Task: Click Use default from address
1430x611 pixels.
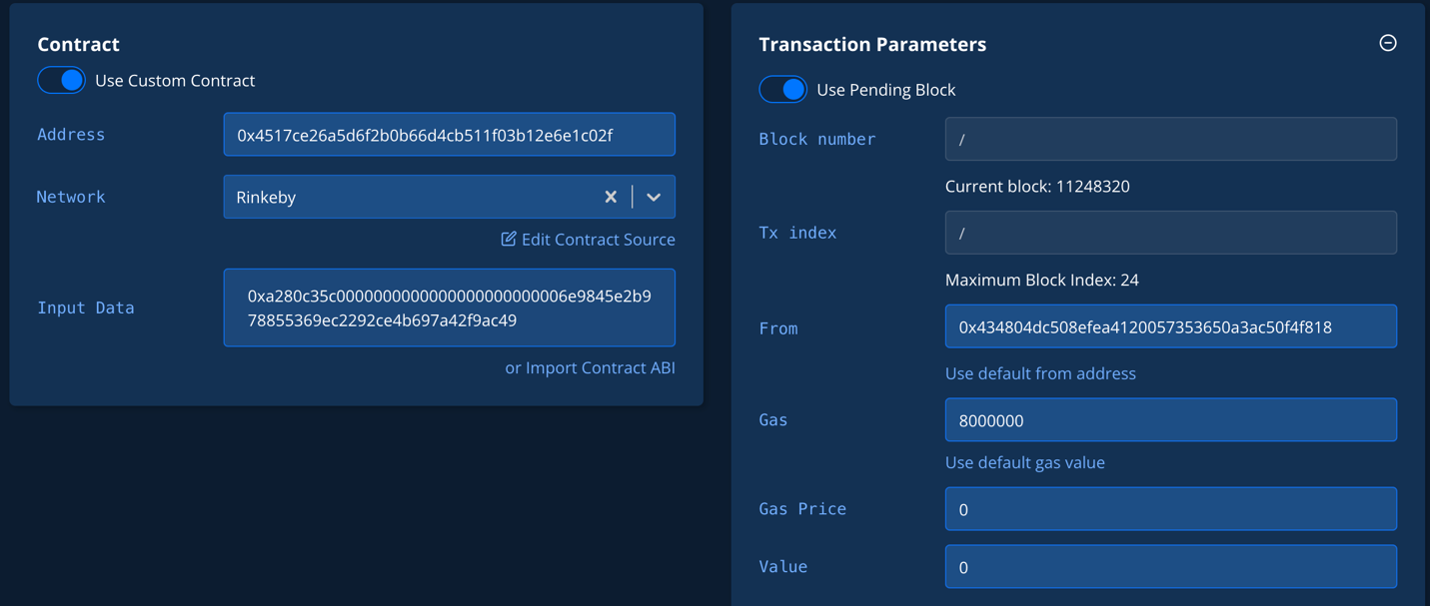Action: pyautogui.click(x=1040, y=373)
